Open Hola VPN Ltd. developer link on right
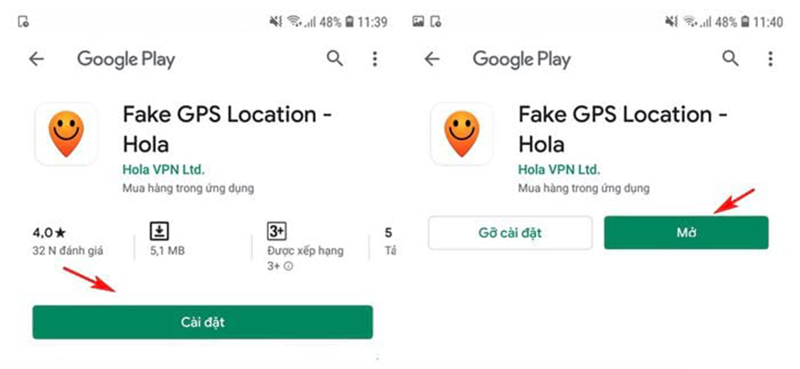The height and width of the screenshot is (369, 800). 559,169
